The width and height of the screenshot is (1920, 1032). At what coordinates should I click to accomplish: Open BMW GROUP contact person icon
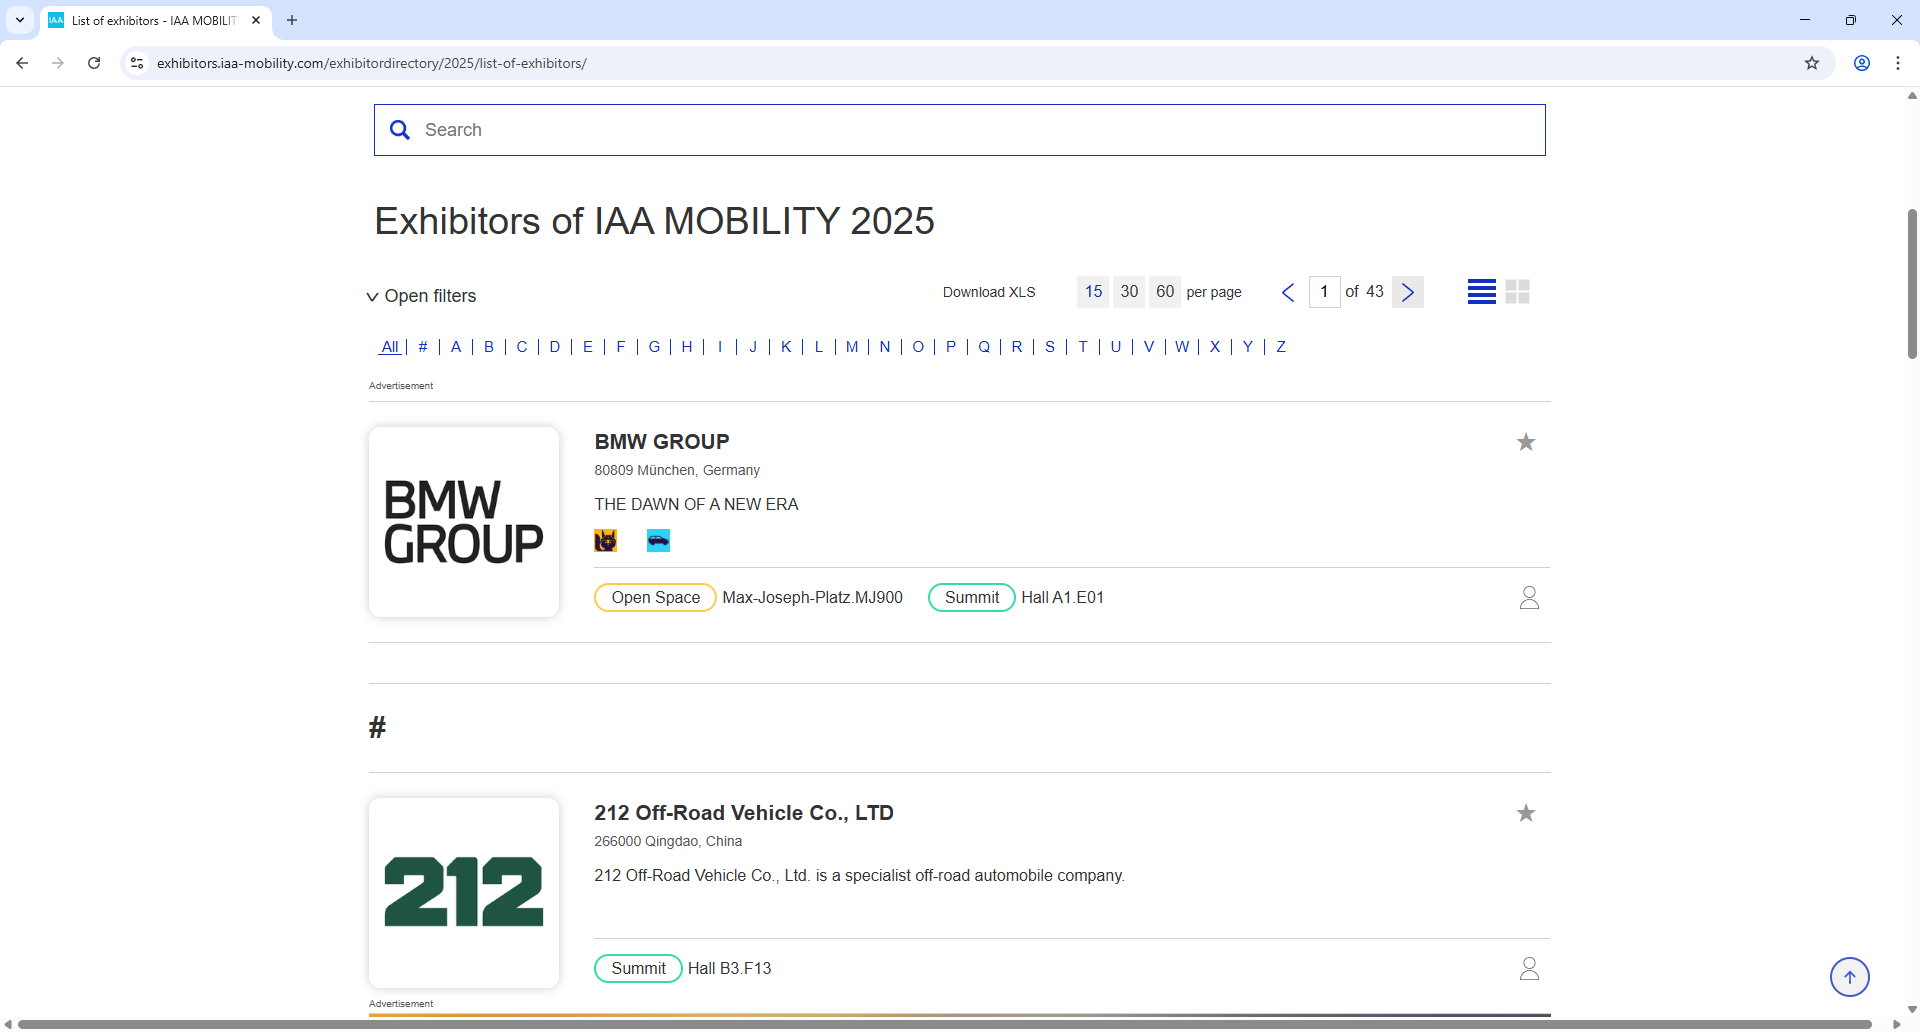[x=1529, y=597]
